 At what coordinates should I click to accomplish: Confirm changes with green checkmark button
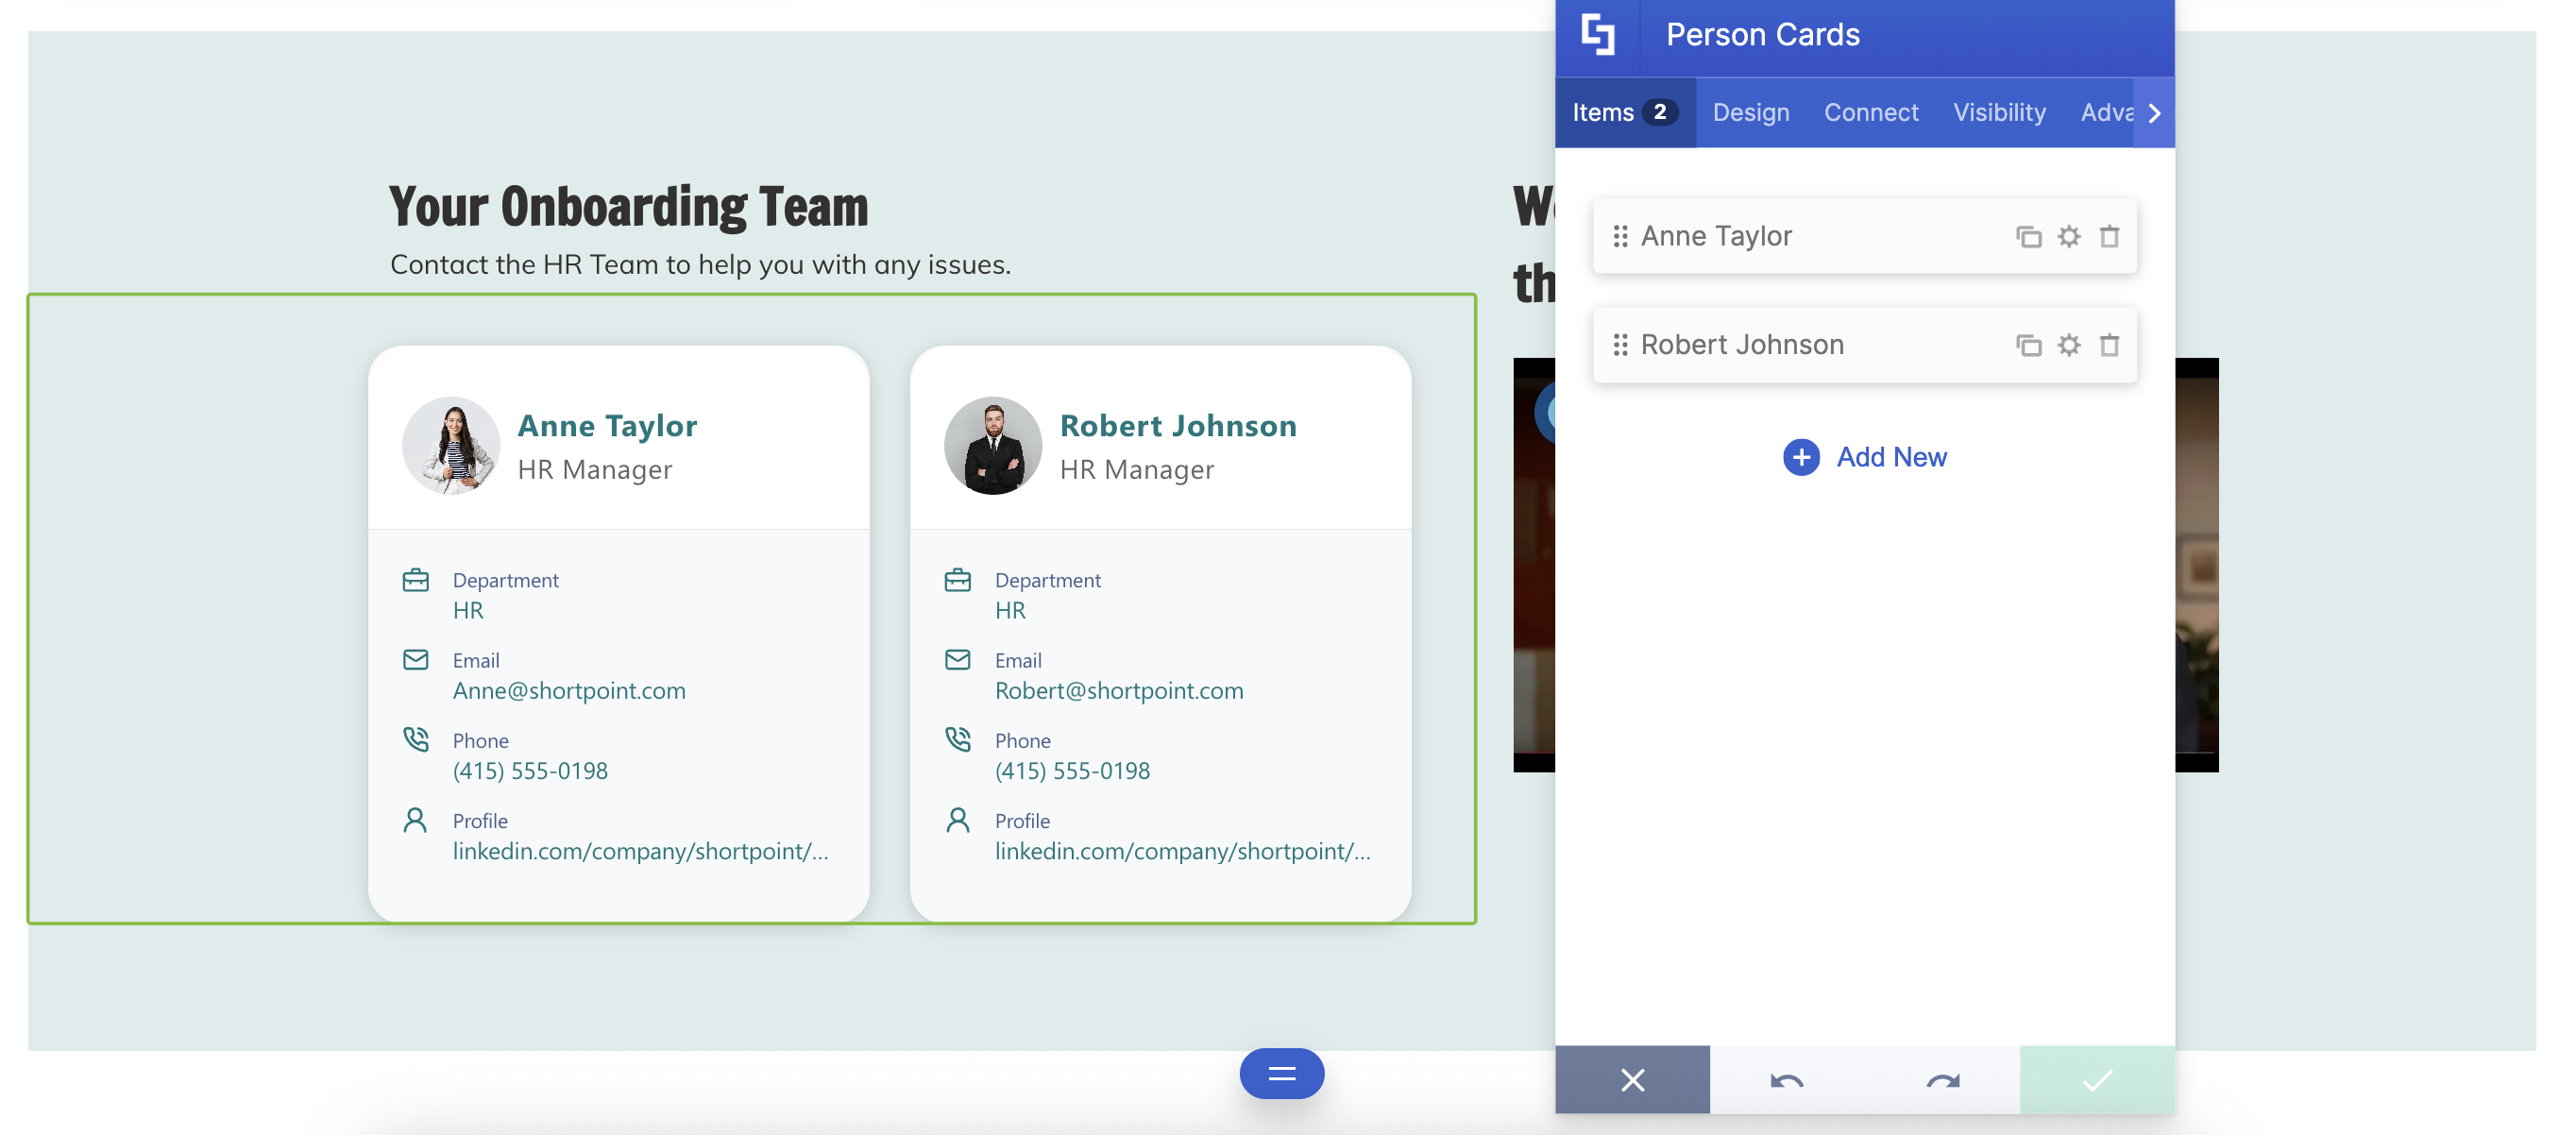(x=2096, y=1080)
